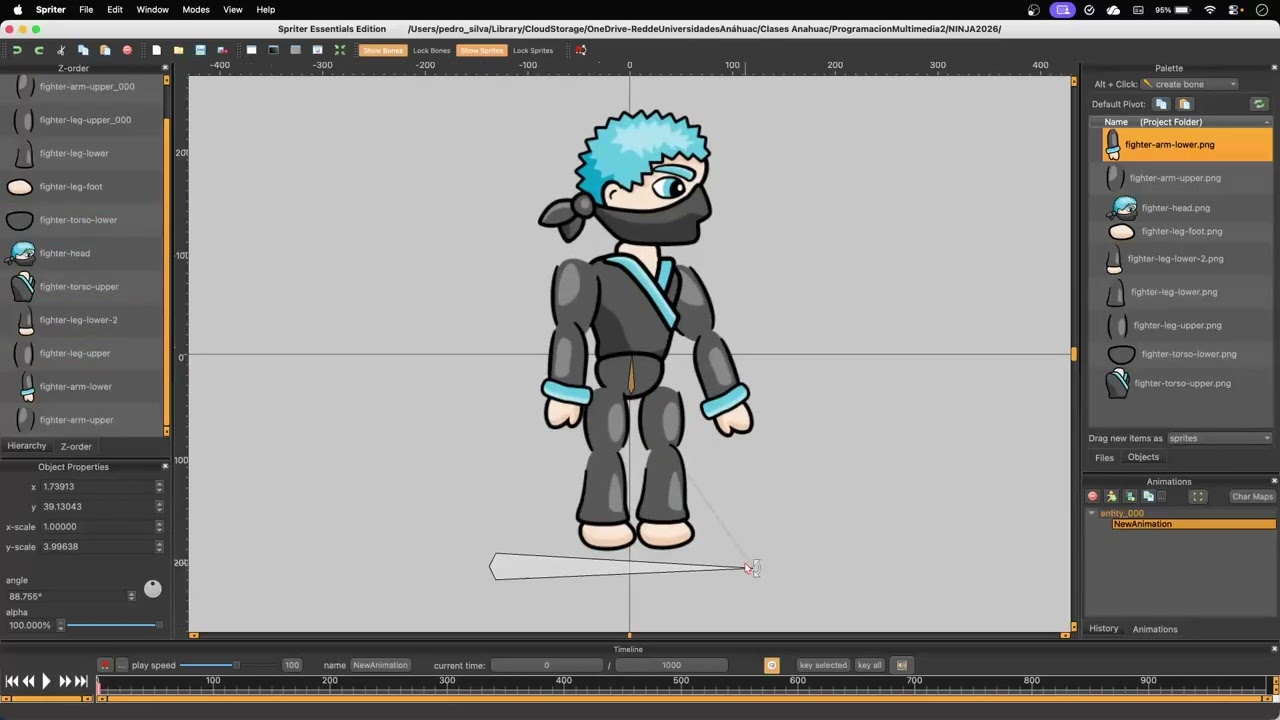The width and height of the screenshot is (1280, 720).
Task: Click the Default Pivot paste icon
Action: (x=1184, y=104)
